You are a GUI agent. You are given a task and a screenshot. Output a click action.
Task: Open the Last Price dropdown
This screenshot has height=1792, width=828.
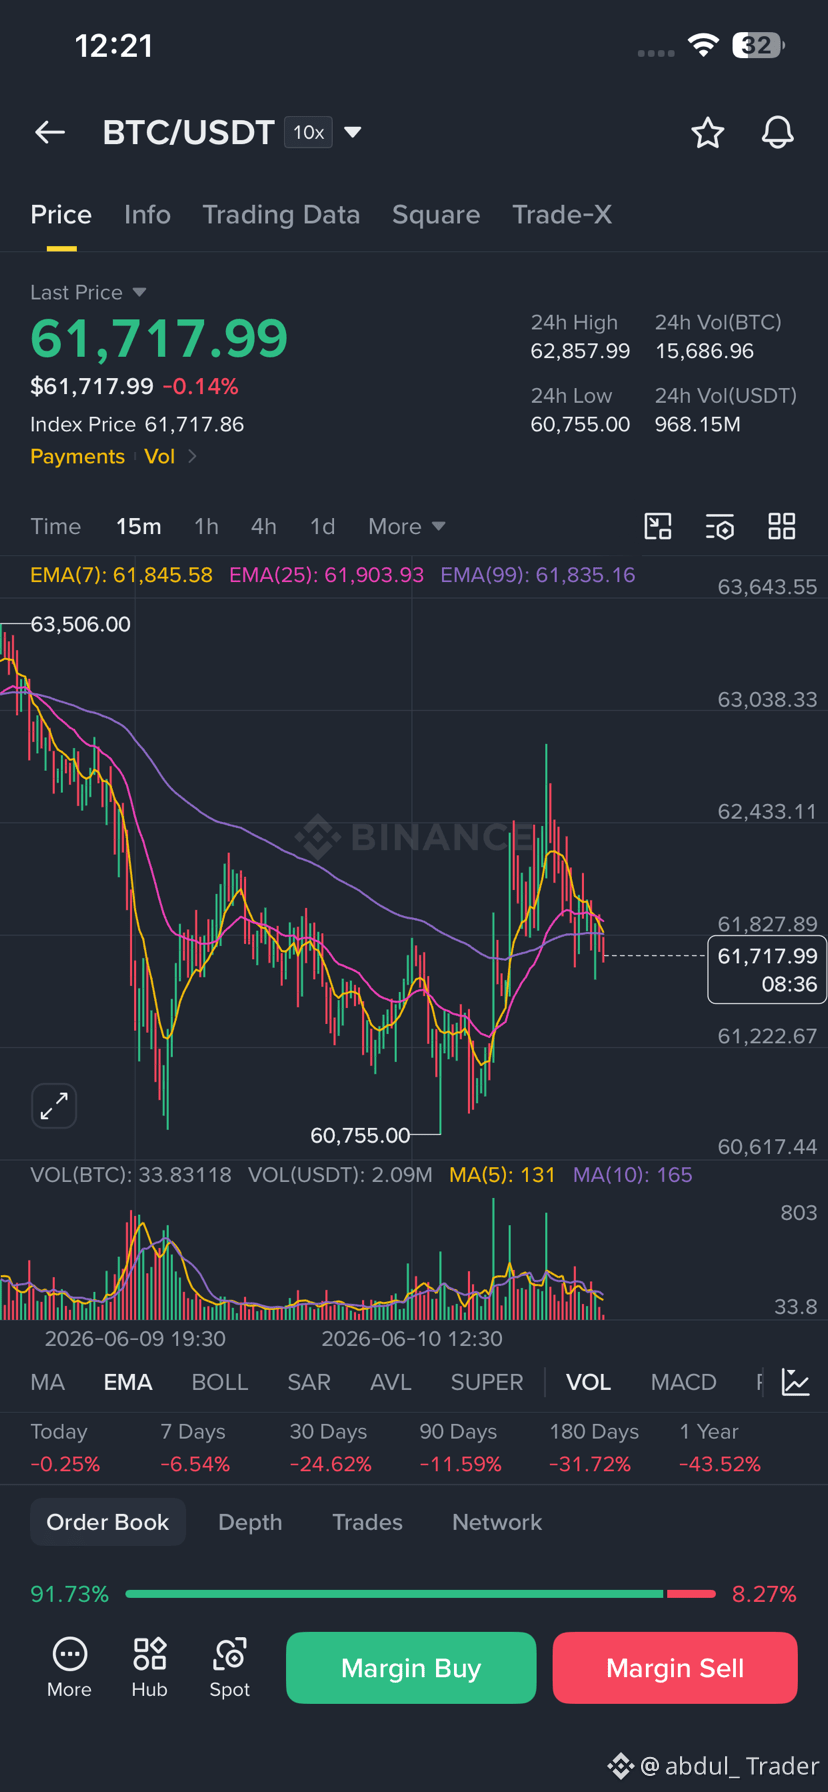pos(88,292)
